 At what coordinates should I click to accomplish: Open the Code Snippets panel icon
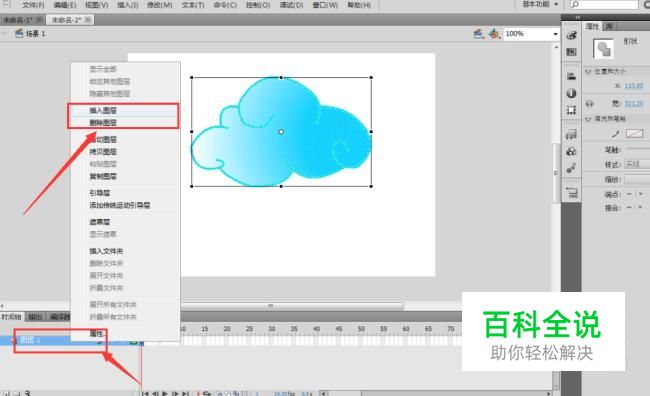(572, 134)
